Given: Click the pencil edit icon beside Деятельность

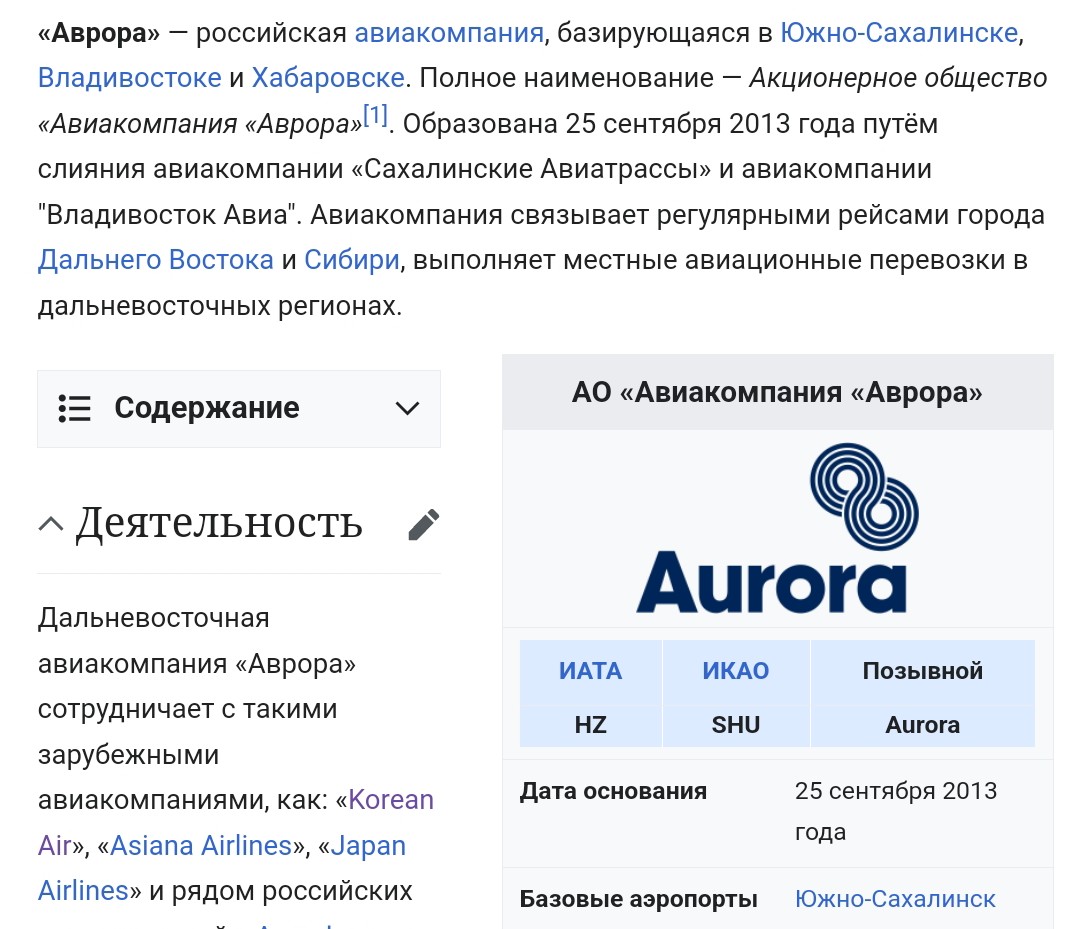Looking at the screenshot, I should (x=423, y=525).
